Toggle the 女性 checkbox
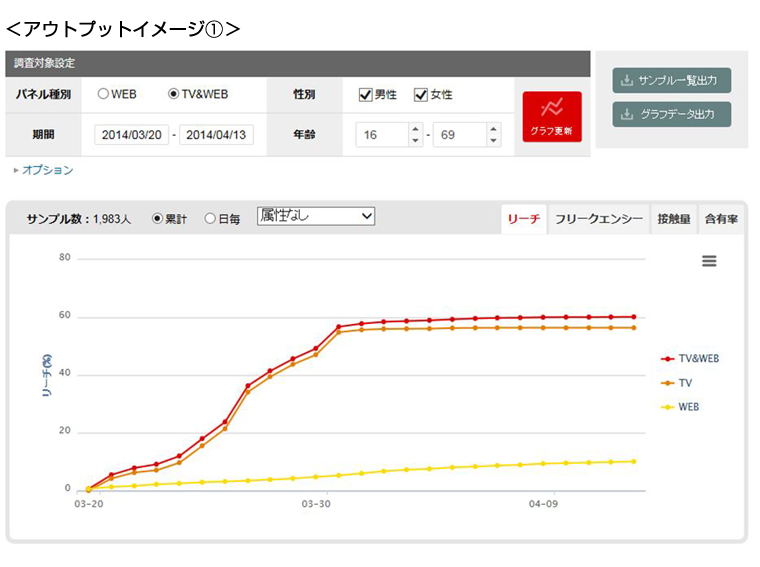The width and height of the screenshot is (760, 567). (421, 95)
